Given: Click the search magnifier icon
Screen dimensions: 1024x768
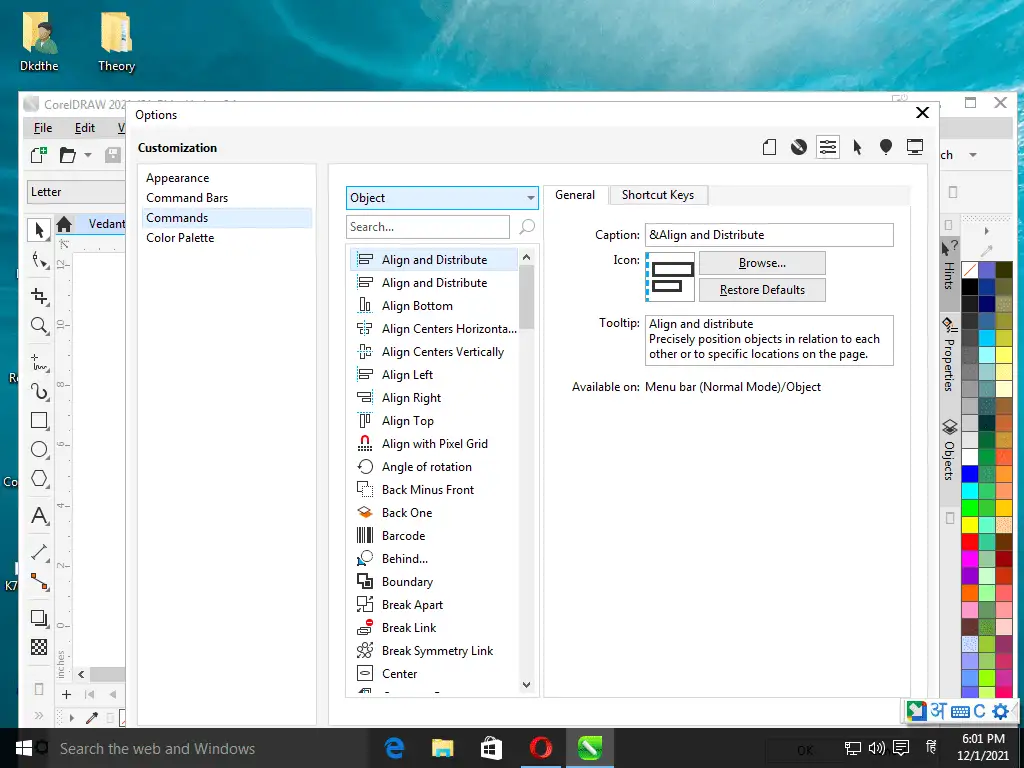Looking at the screenshot, I should (527, 227).
